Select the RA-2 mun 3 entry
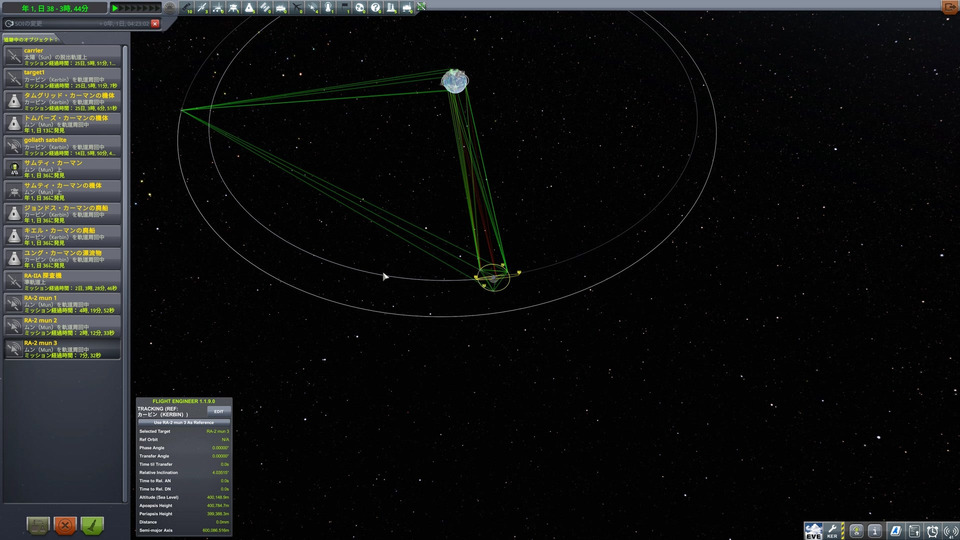Viewport: 960px width, 540px height. (x=62, y=349)
